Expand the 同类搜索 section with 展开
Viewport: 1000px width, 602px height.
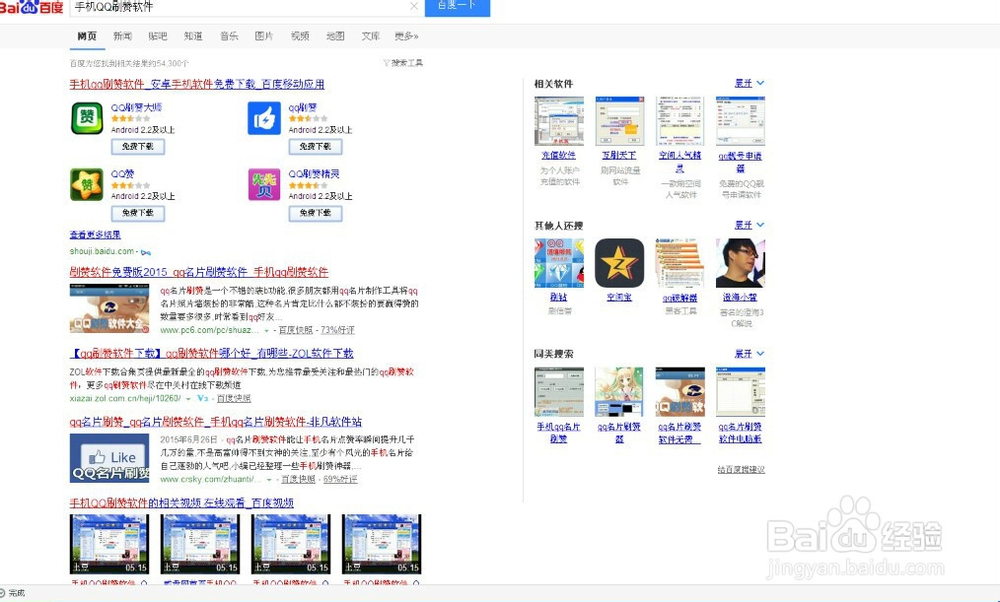coord(749,353)
